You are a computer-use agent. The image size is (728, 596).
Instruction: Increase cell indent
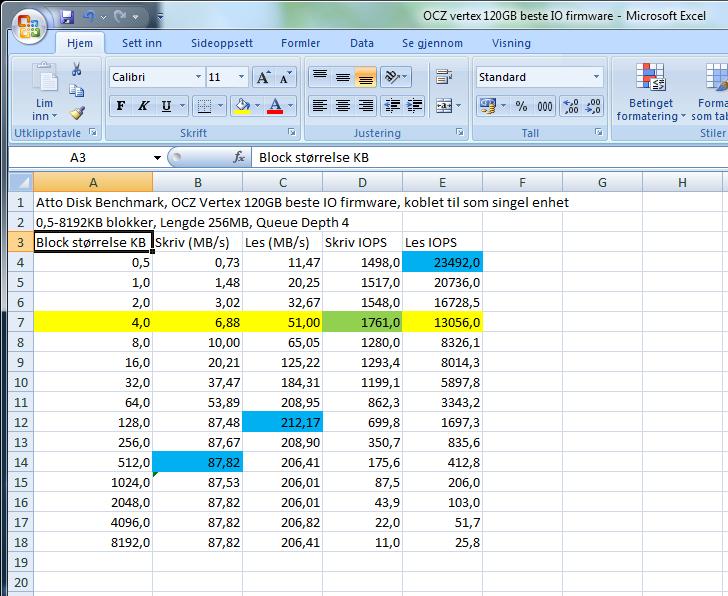click(x=414, y=106)
